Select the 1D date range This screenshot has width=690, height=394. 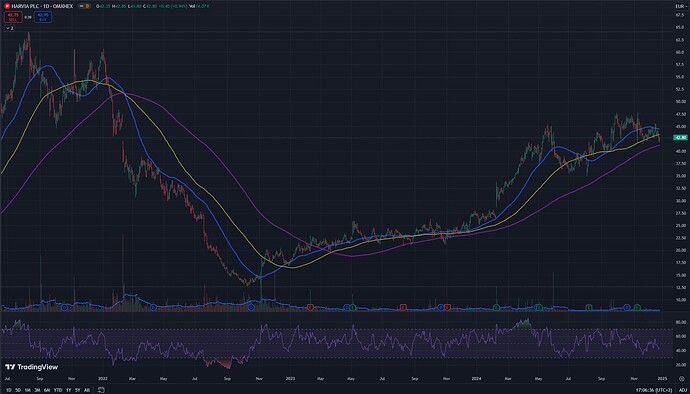point(8,390)
